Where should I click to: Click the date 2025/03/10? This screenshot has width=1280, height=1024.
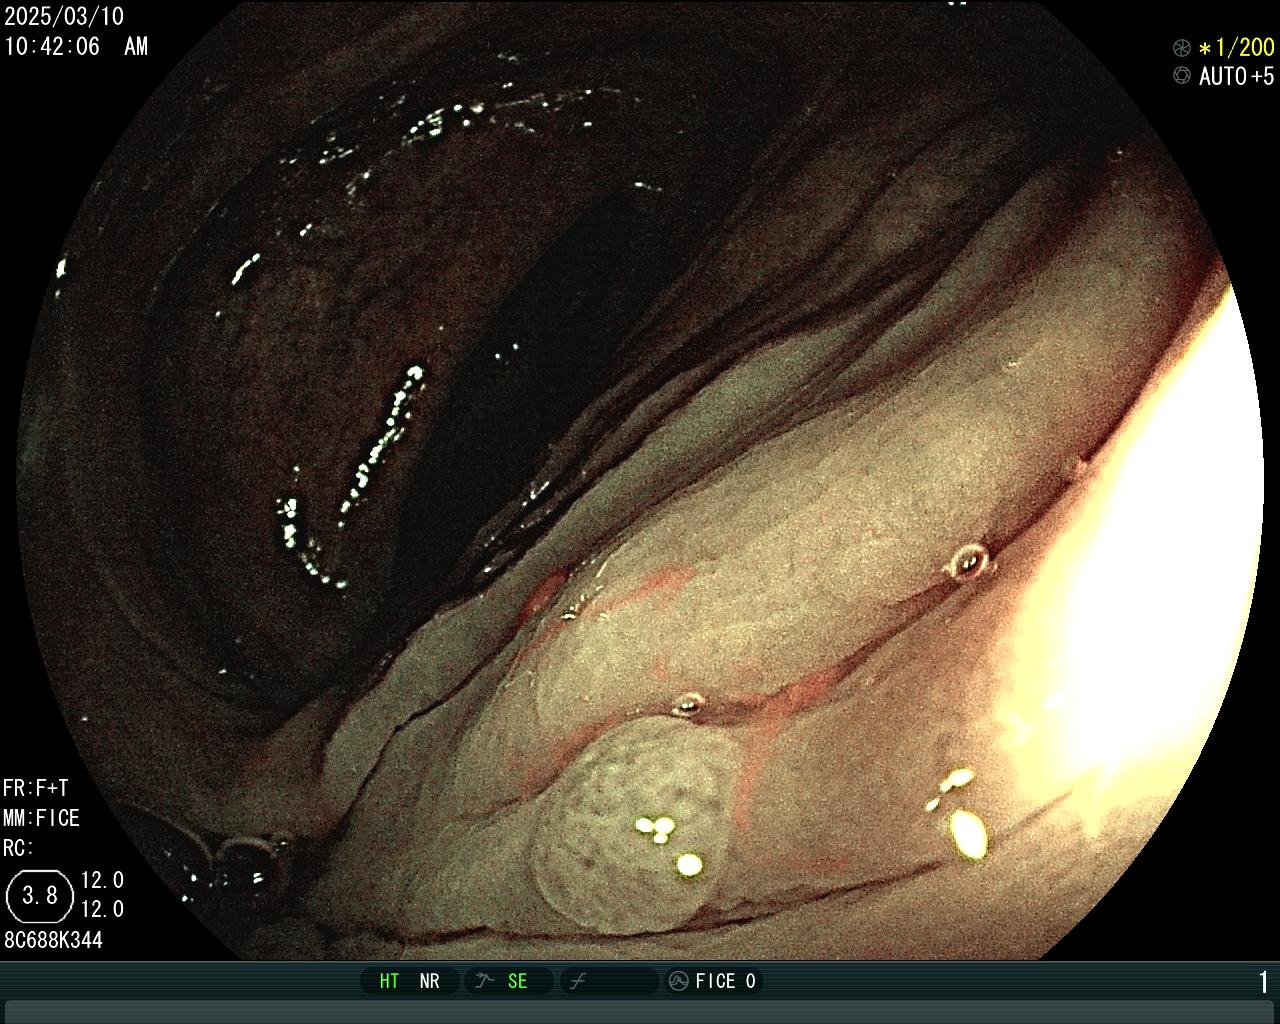[64, 19]
